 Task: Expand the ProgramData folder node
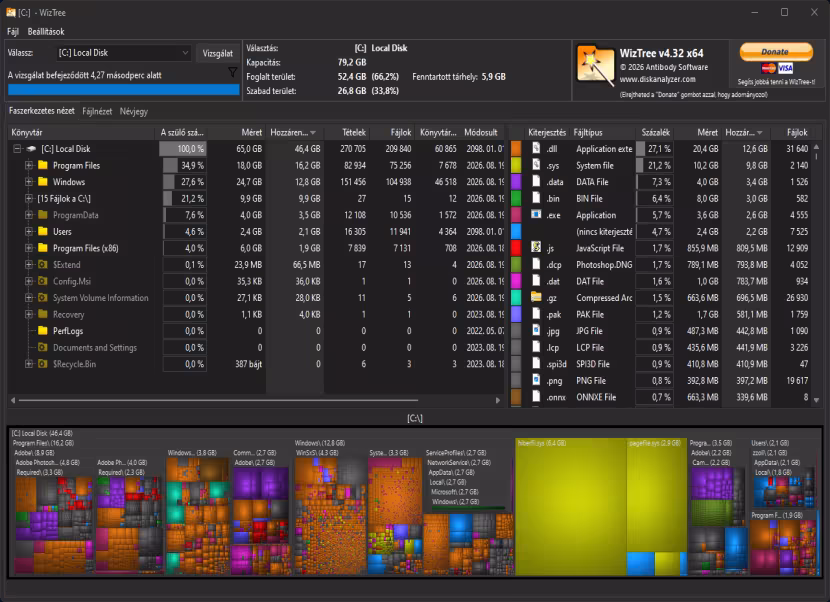tap(29, 215)
